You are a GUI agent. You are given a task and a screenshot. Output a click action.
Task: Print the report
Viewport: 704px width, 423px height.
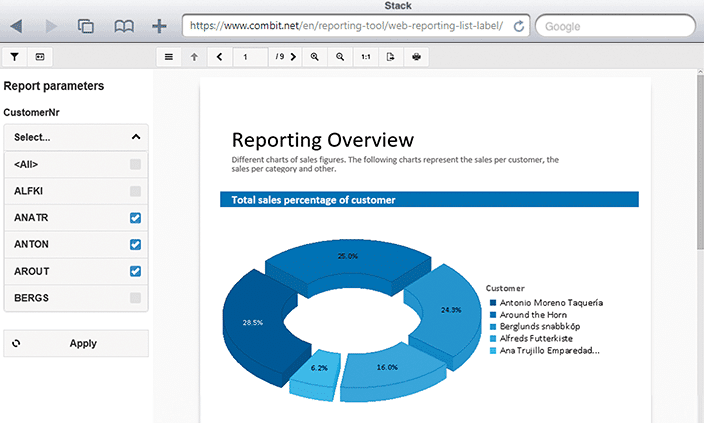416,57
